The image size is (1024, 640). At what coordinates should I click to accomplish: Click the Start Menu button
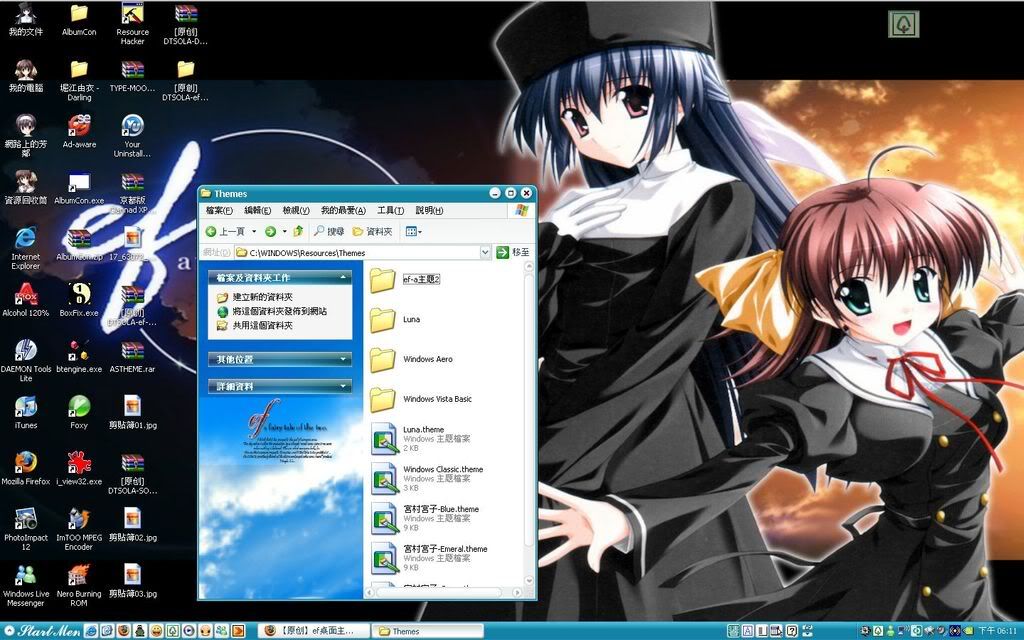[42, 631]
